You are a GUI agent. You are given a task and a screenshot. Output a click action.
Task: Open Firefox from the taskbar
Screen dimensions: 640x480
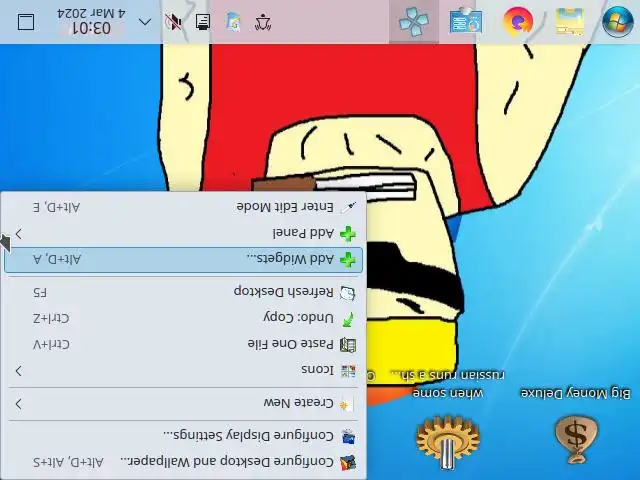518,21
